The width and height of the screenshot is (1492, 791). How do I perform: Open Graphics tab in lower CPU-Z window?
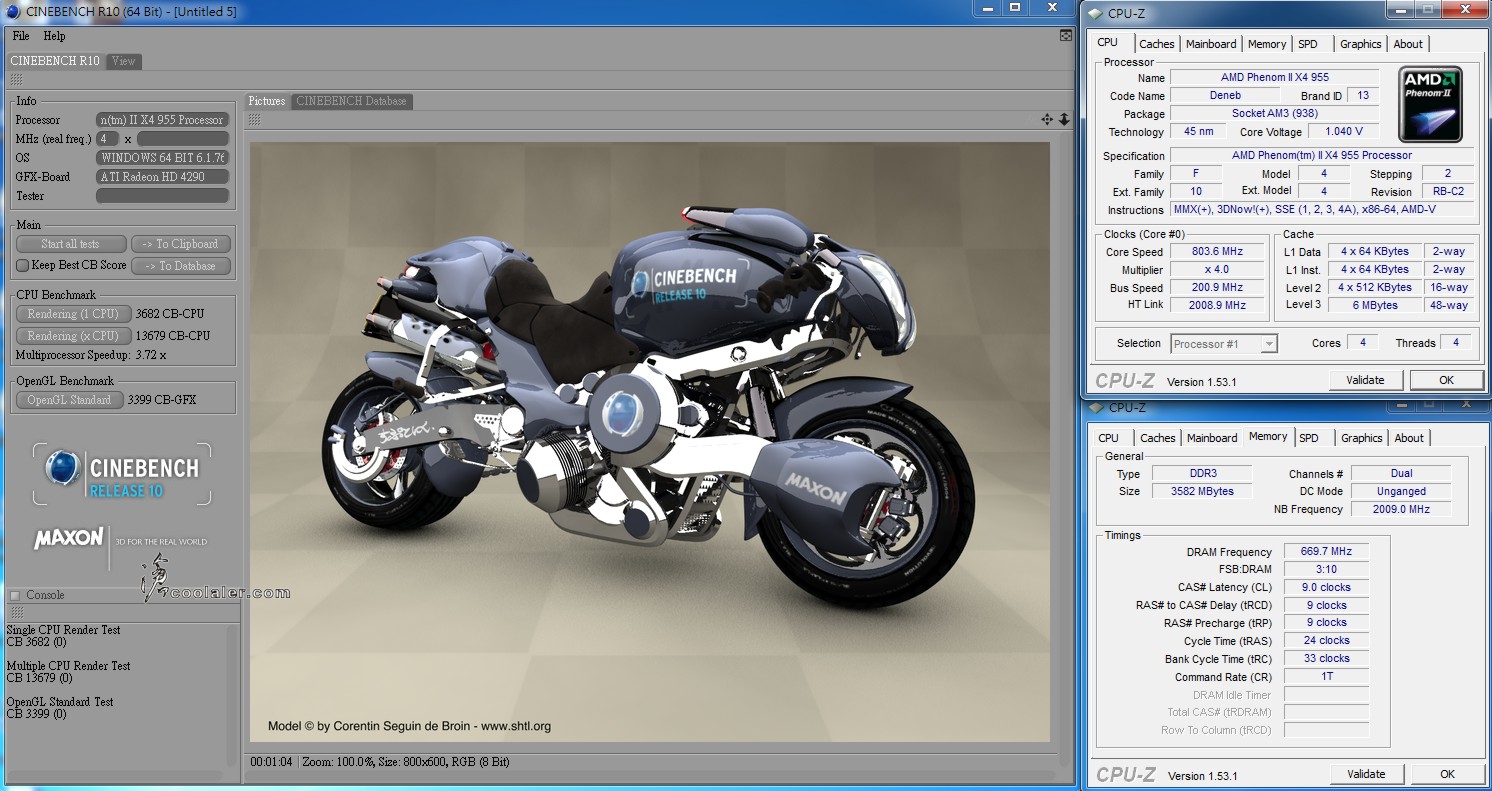1362,438
